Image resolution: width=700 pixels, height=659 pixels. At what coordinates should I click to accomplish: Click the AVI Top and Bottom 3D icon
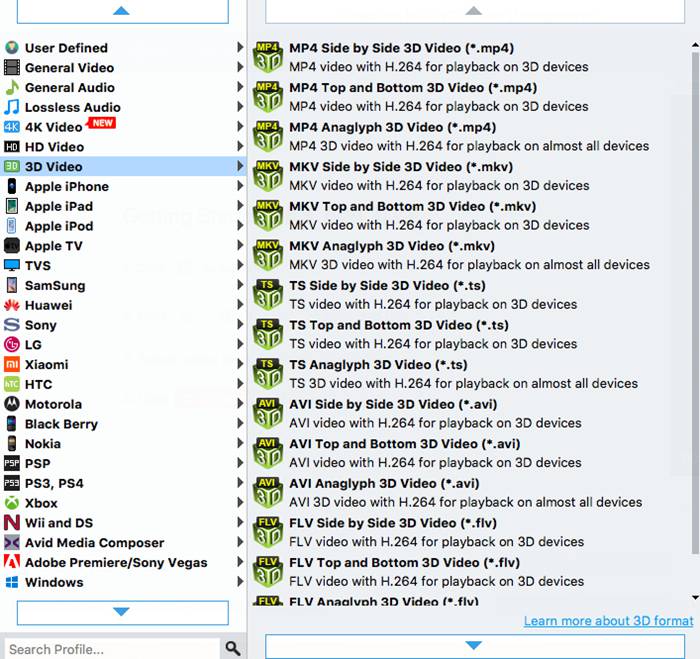[268, 453]
